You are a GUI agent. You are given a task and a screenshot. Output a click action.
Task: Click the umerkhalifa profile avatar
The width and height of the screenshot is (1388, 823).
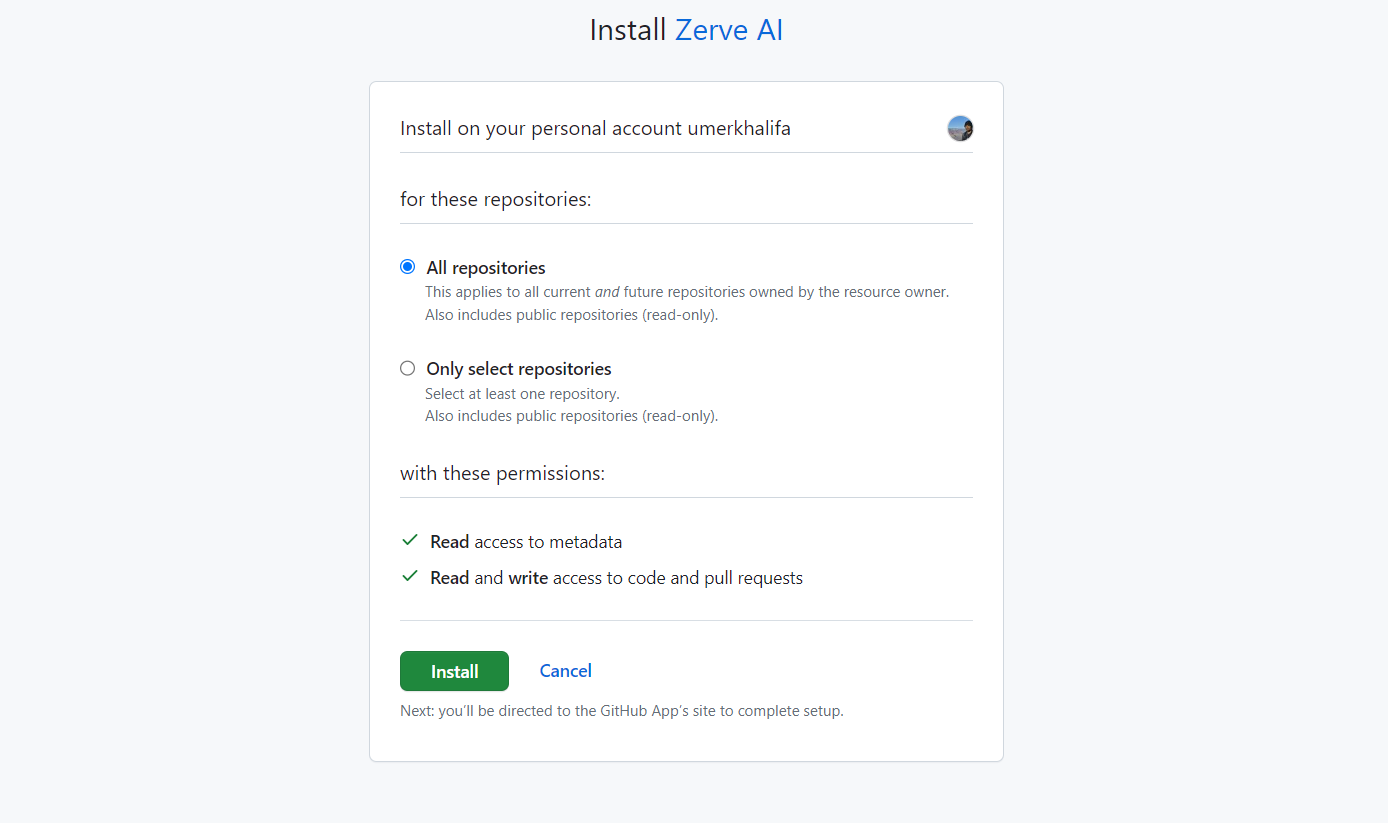tap(960, 128)
